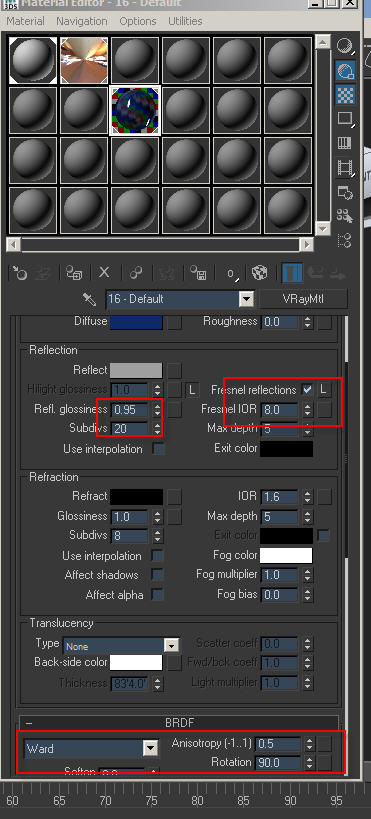Click the Video Color Check icon
Screen dimensions: 371x819
click(x=345, y=143)
